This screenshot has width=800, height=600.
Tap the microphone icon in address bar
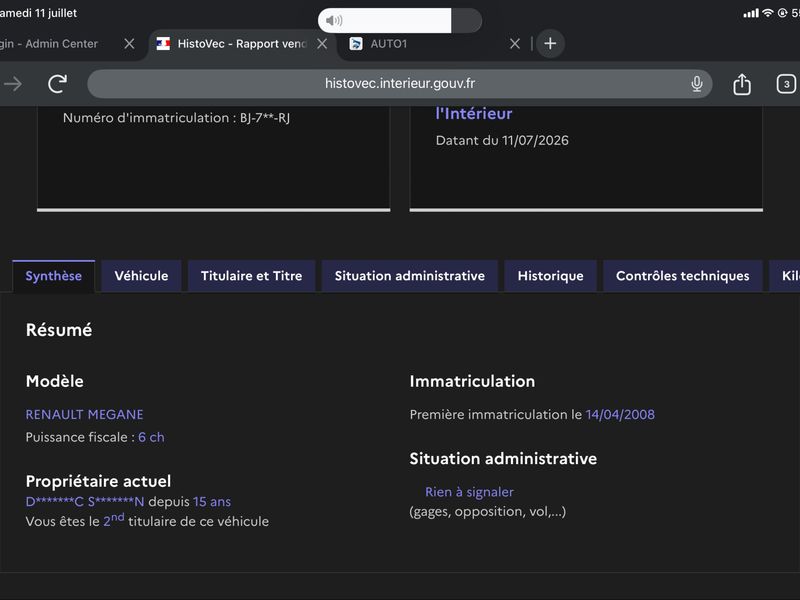[696, 84]
